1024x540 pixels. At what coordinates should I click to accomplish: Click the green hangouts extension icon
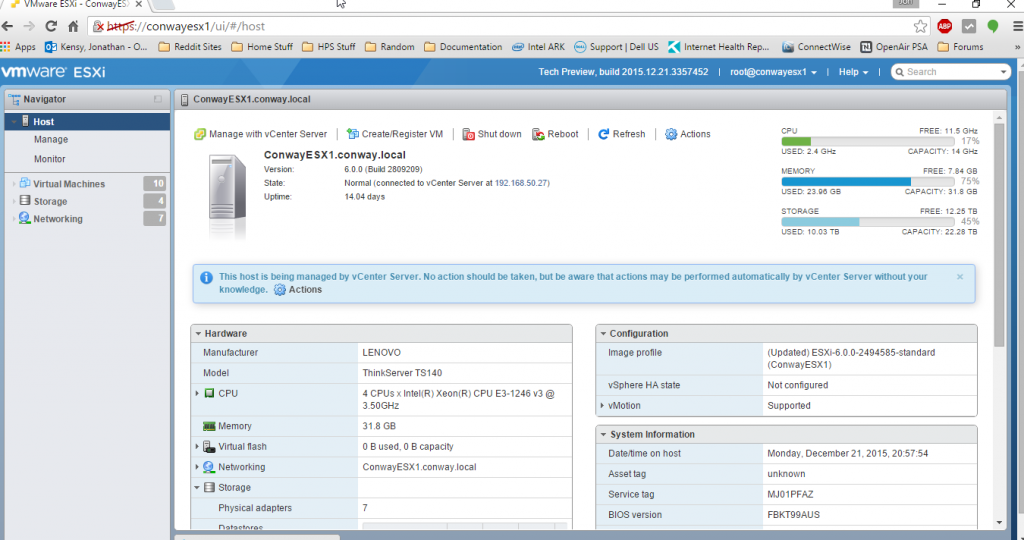pyautogui.click(x=993, y=26)
